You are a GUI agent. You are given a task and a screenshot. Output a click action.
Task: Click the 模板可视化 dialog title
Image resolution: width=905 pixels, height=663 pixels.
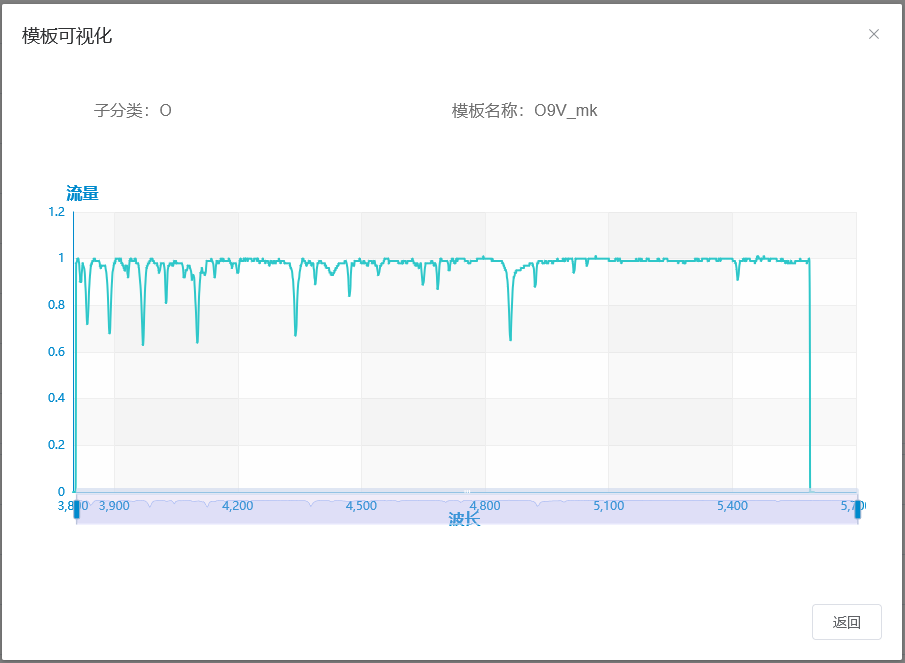67,36
